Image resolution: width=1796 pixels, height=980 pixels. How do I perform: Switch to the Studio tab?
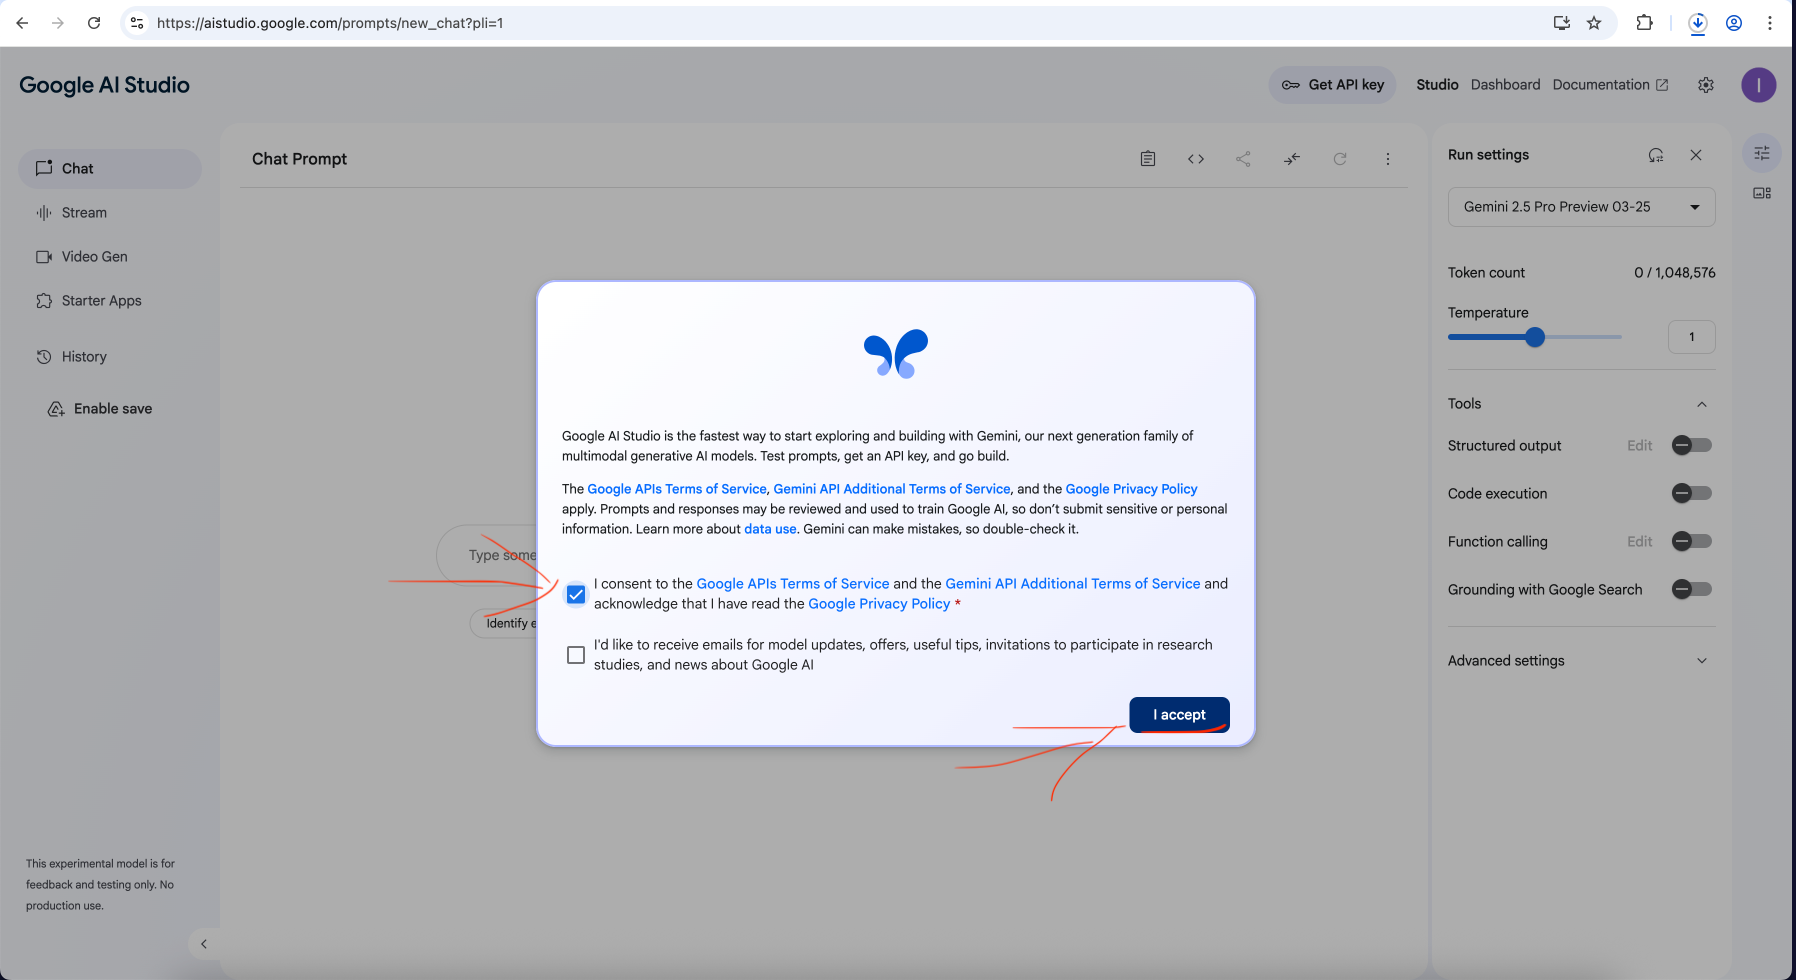[x=1437, y=85]
